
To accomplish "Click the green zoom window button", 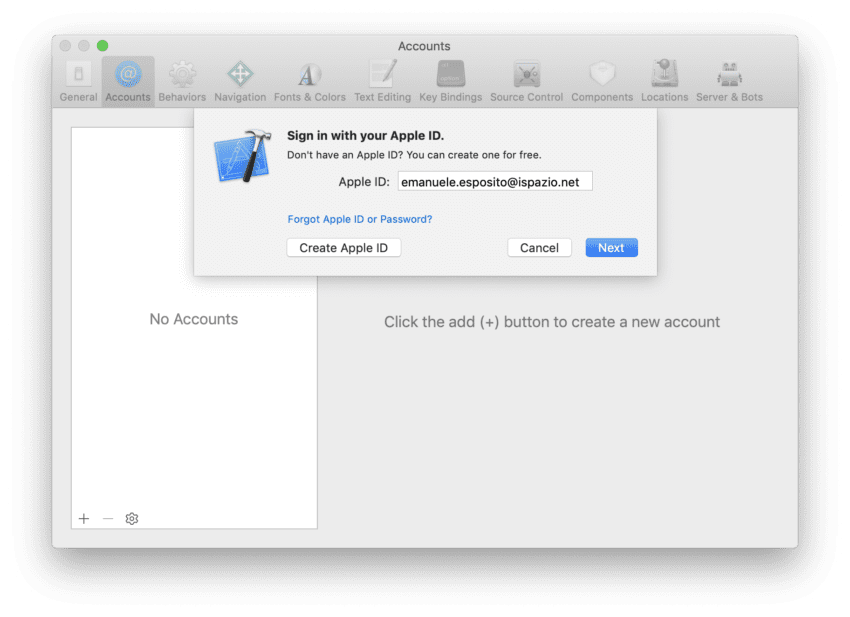I will click(102, 46).
